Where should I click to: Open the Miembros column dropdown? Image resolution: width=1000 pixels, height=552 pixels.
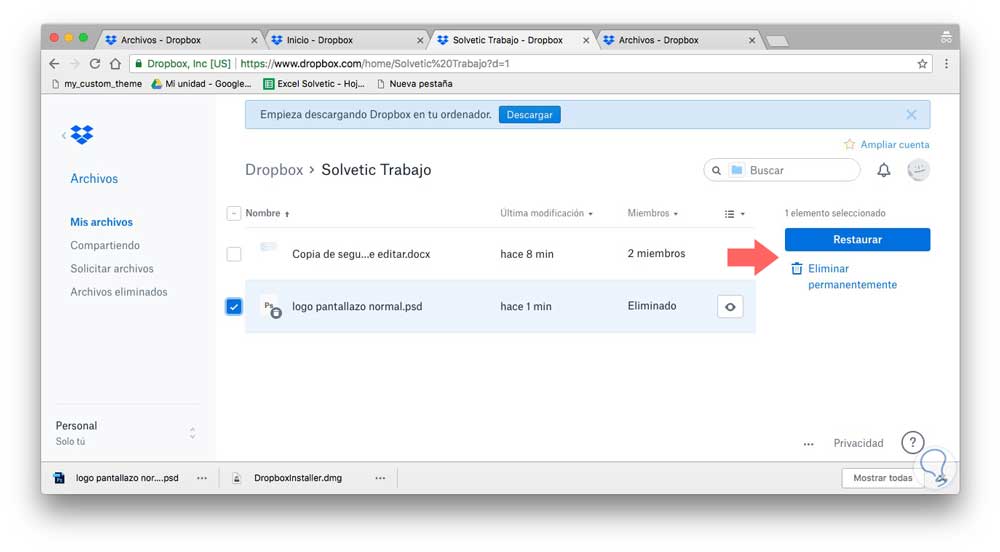tap(652, 213)
